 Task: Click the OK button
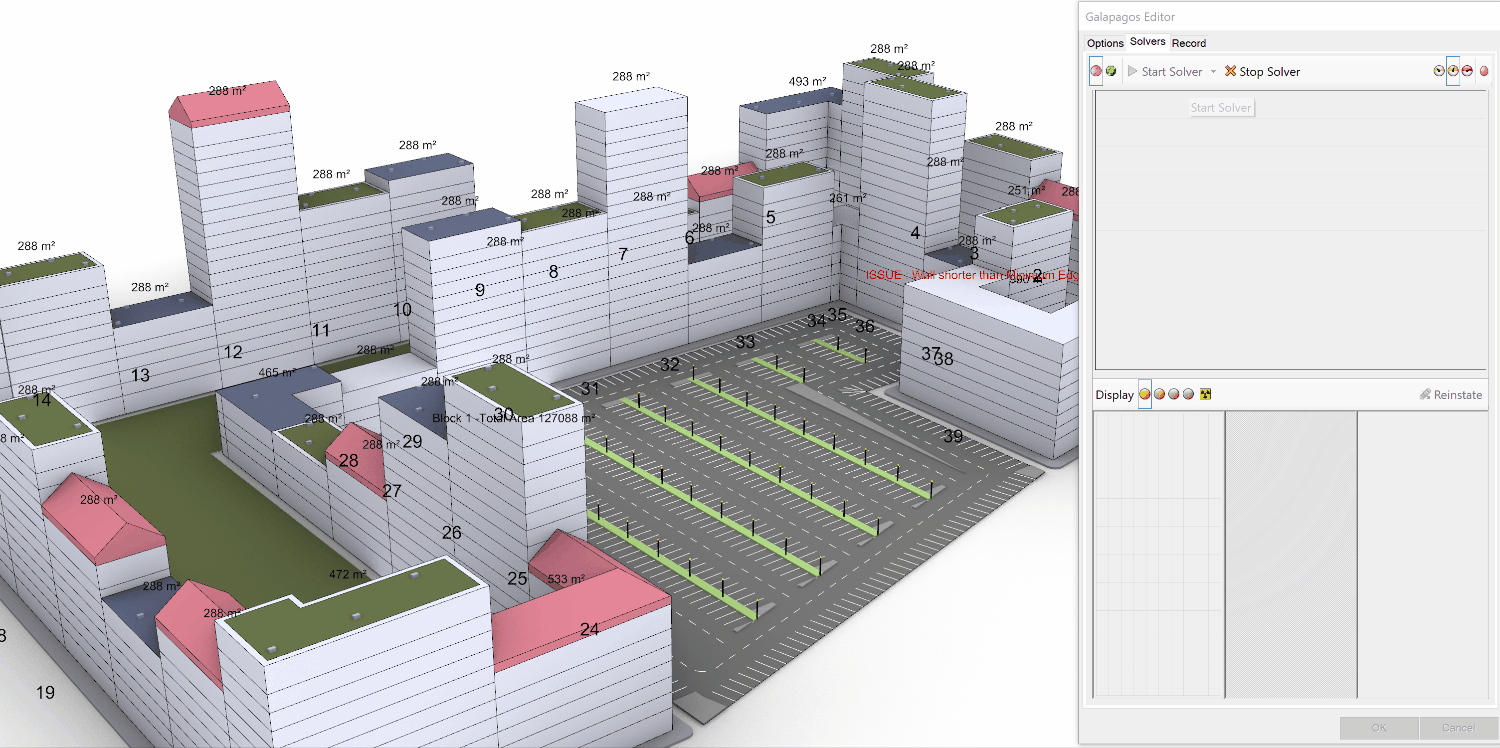(x=1379, y=727)
